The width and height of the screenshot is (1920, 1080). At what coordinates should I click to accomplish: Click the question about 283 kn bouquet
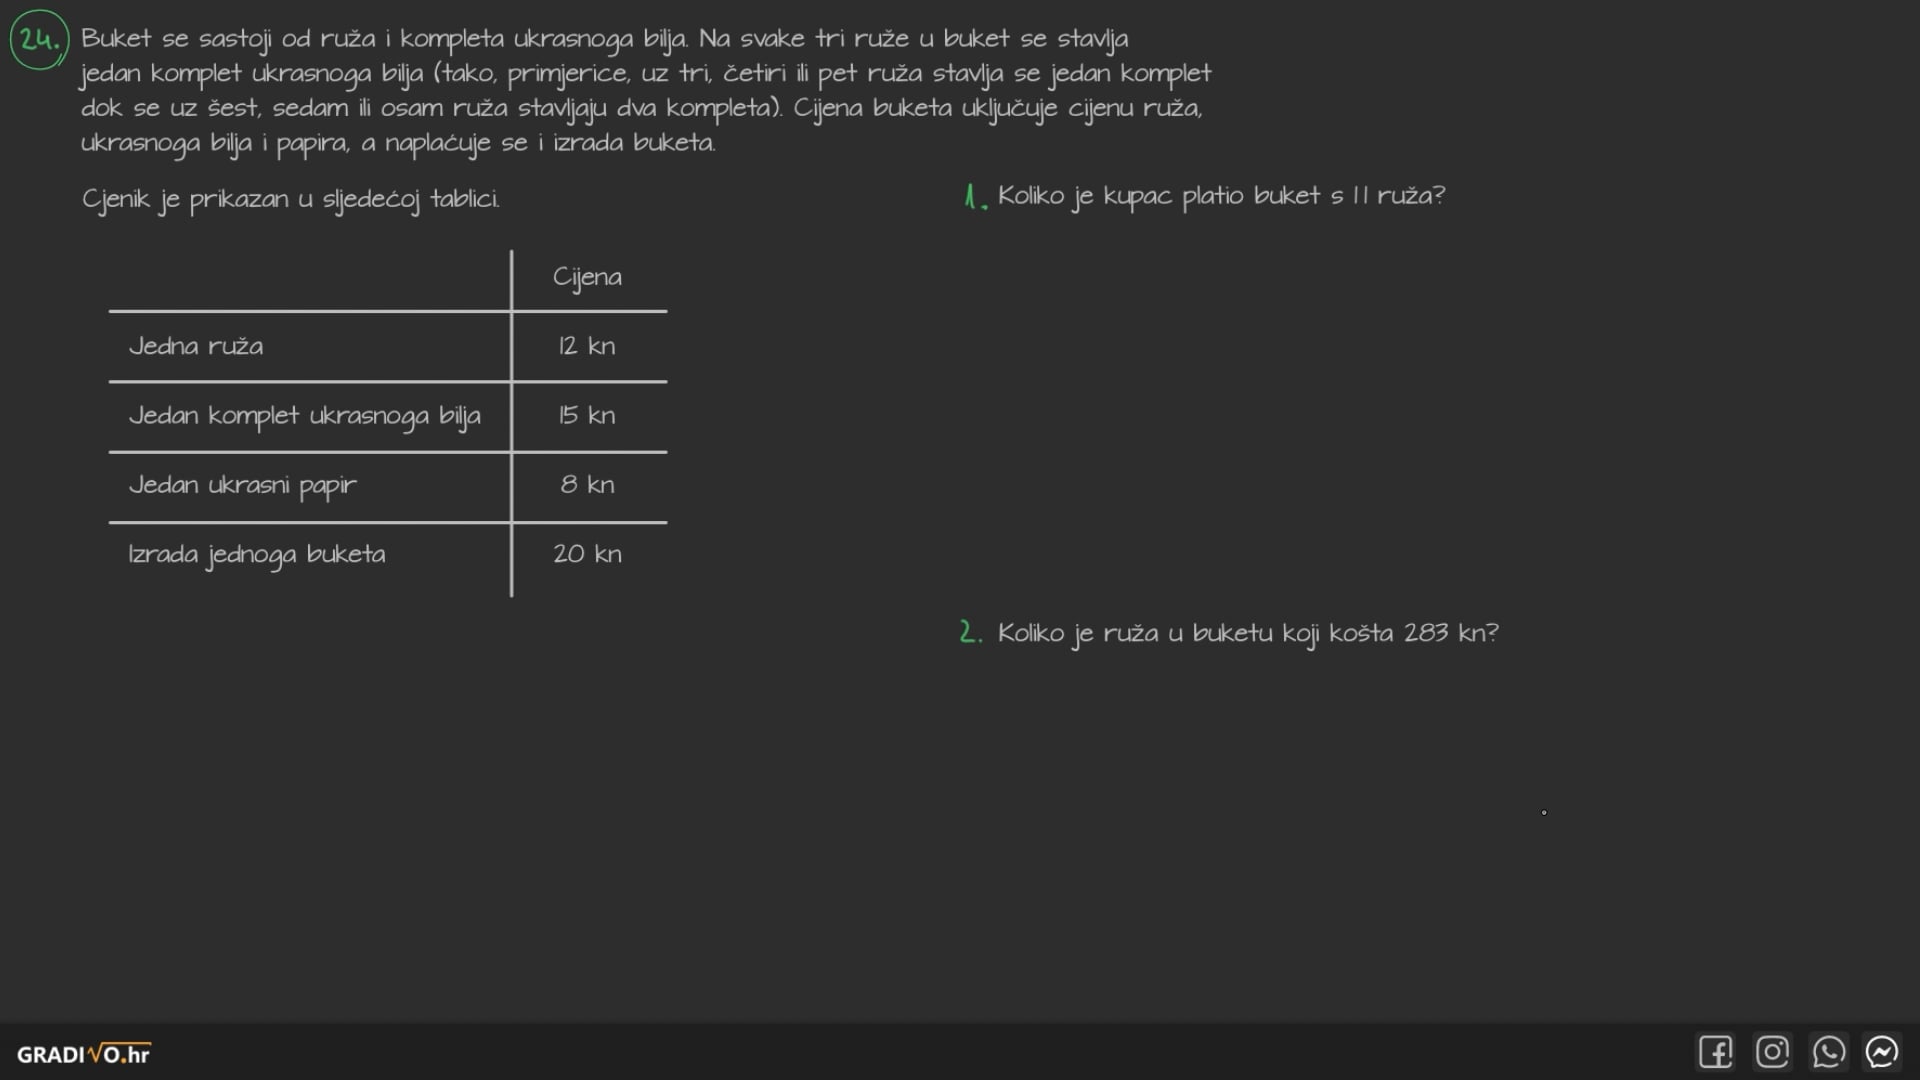pyautogui.click(x=1247, y=633)
